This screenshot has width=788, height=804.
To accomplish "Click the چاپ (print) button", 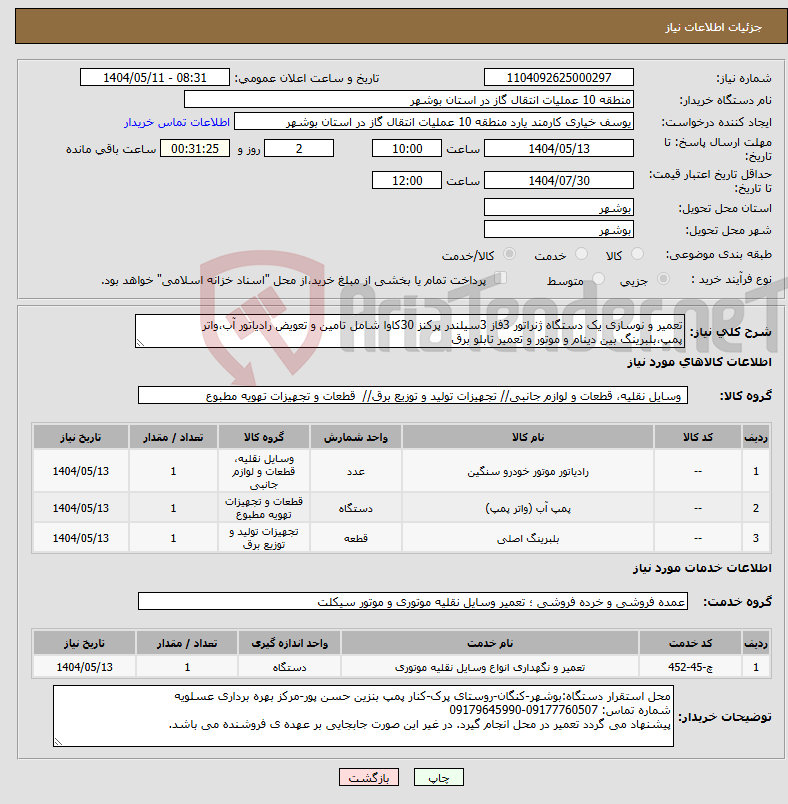I will (438, 778).
